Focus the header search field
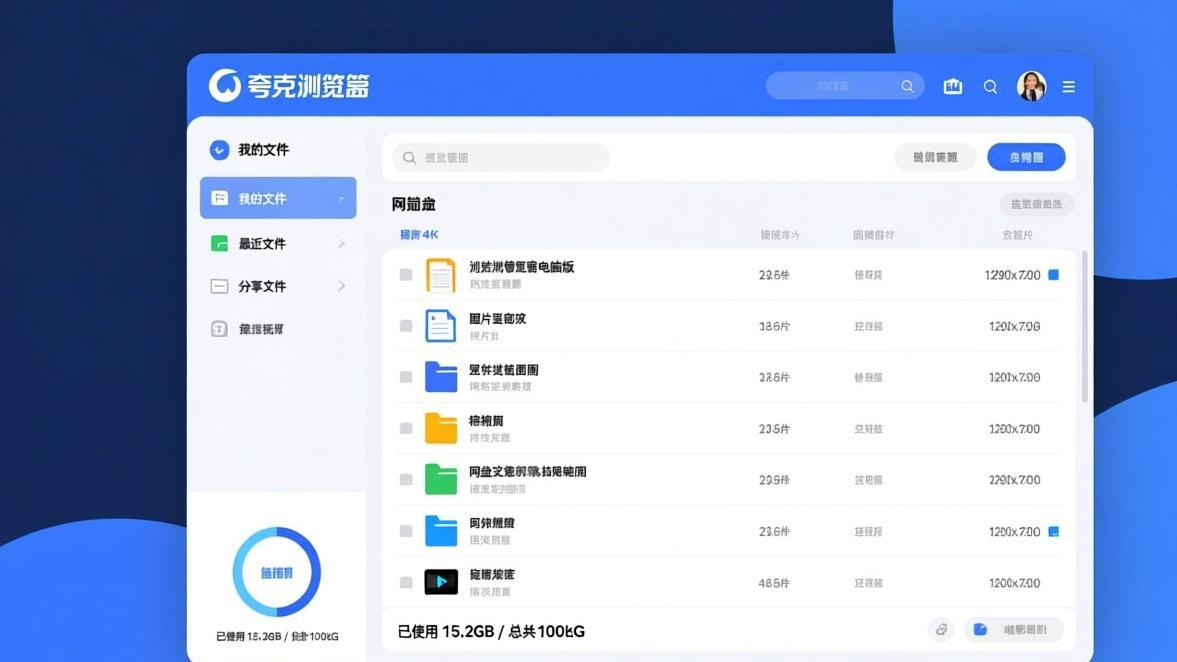This screenshot has height=662, width=1177. (844, 86)
